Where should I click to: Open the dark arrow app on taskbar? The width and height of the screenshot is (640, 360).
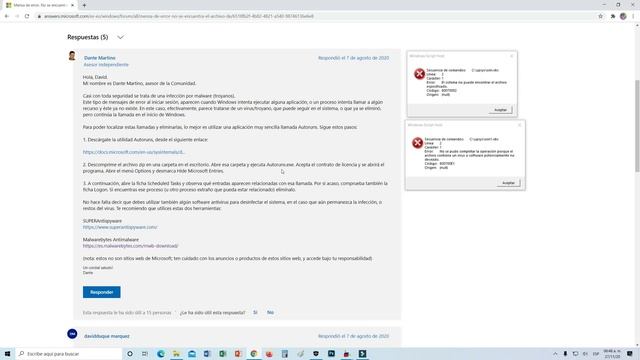(362, 353)
